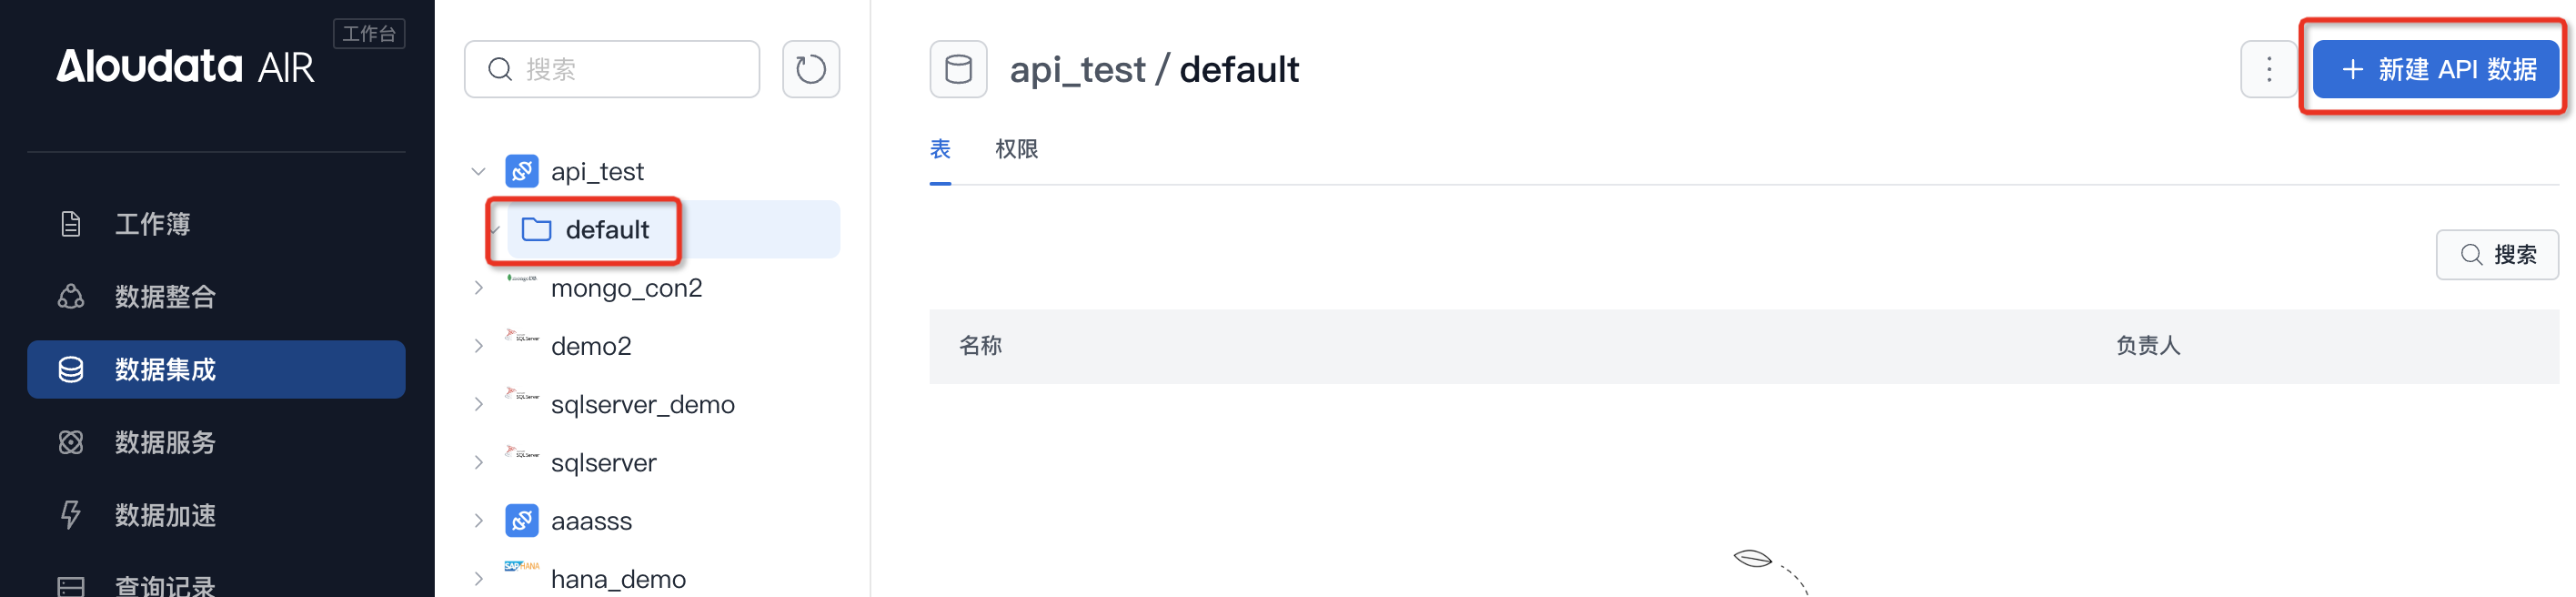The width and height of the screenshot is (2576, 597).
Task: Expand the sqlserver_demo data source
Action: 478,404
